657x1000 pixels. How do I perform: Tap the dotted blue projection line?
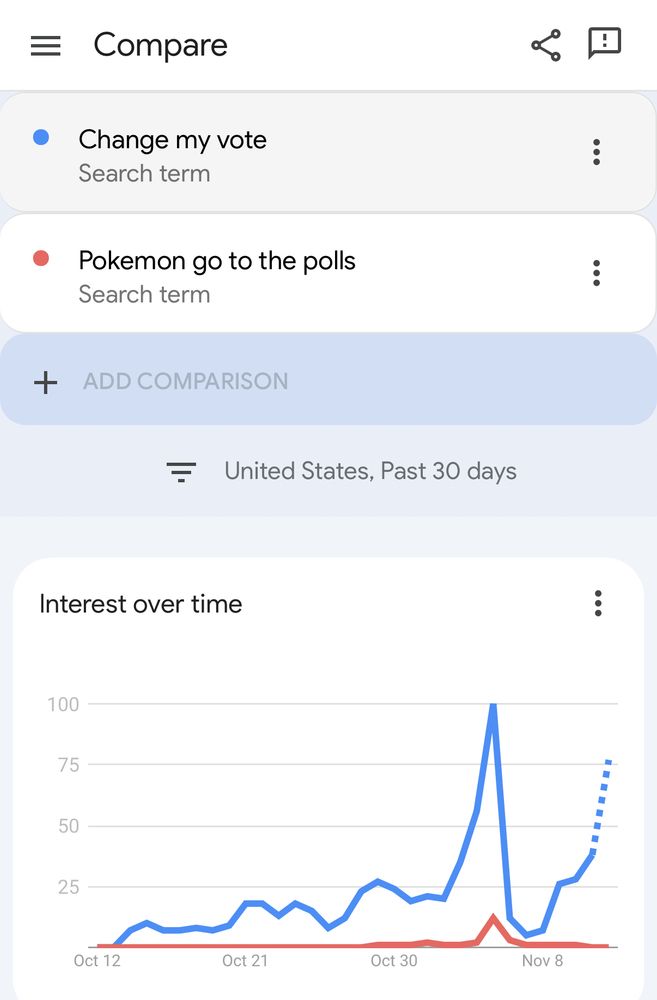point(601,807)
